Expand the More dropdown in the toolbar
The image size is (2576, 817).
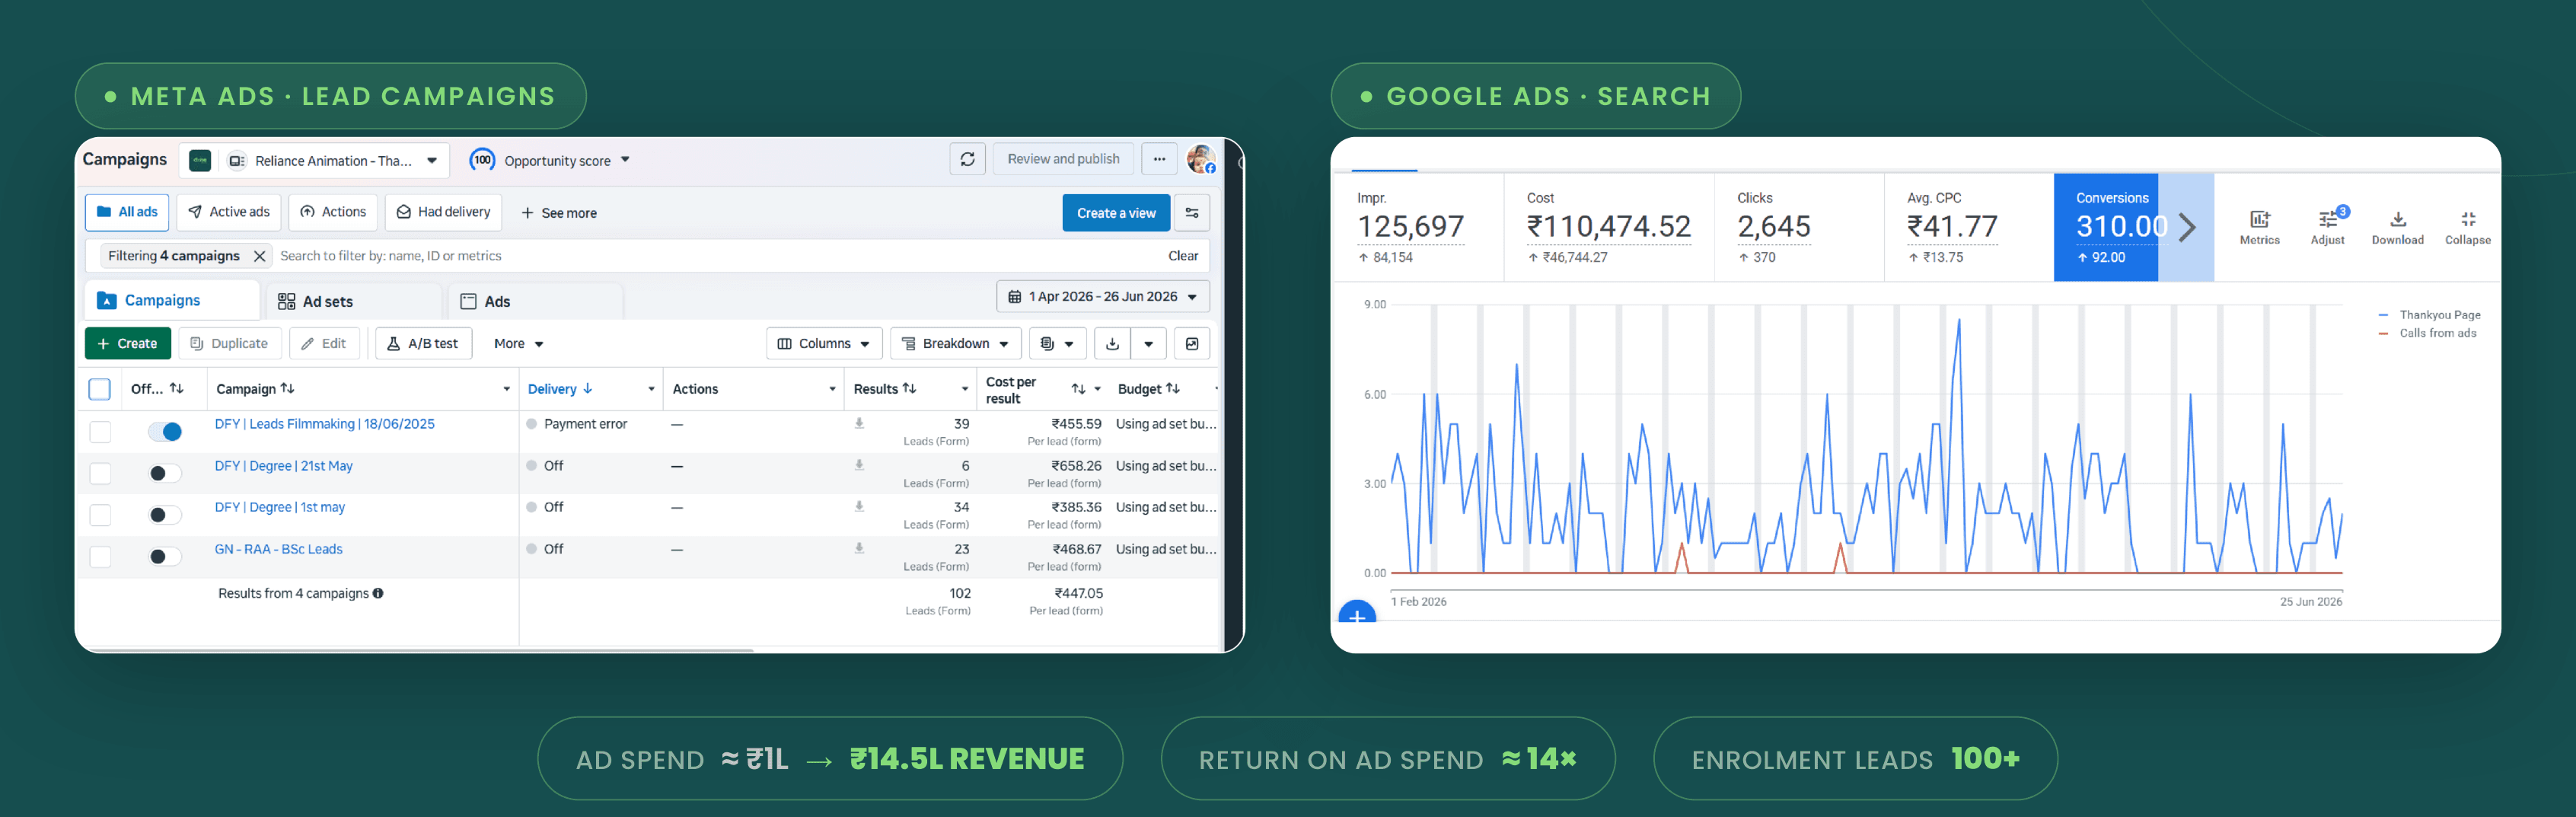[518, 343]
